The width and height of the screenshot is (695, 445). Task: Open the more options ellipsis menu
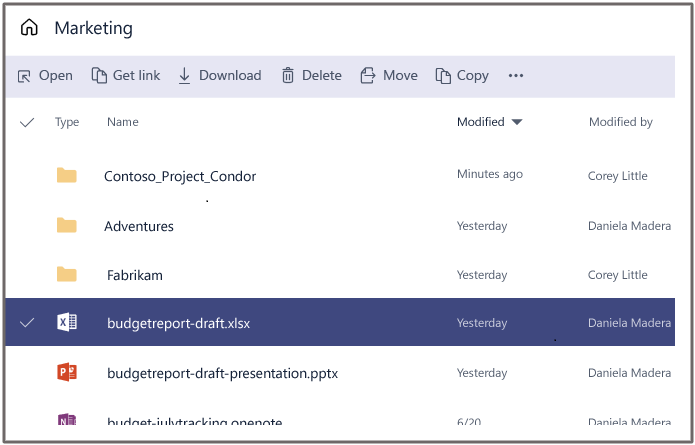point(516,75)
